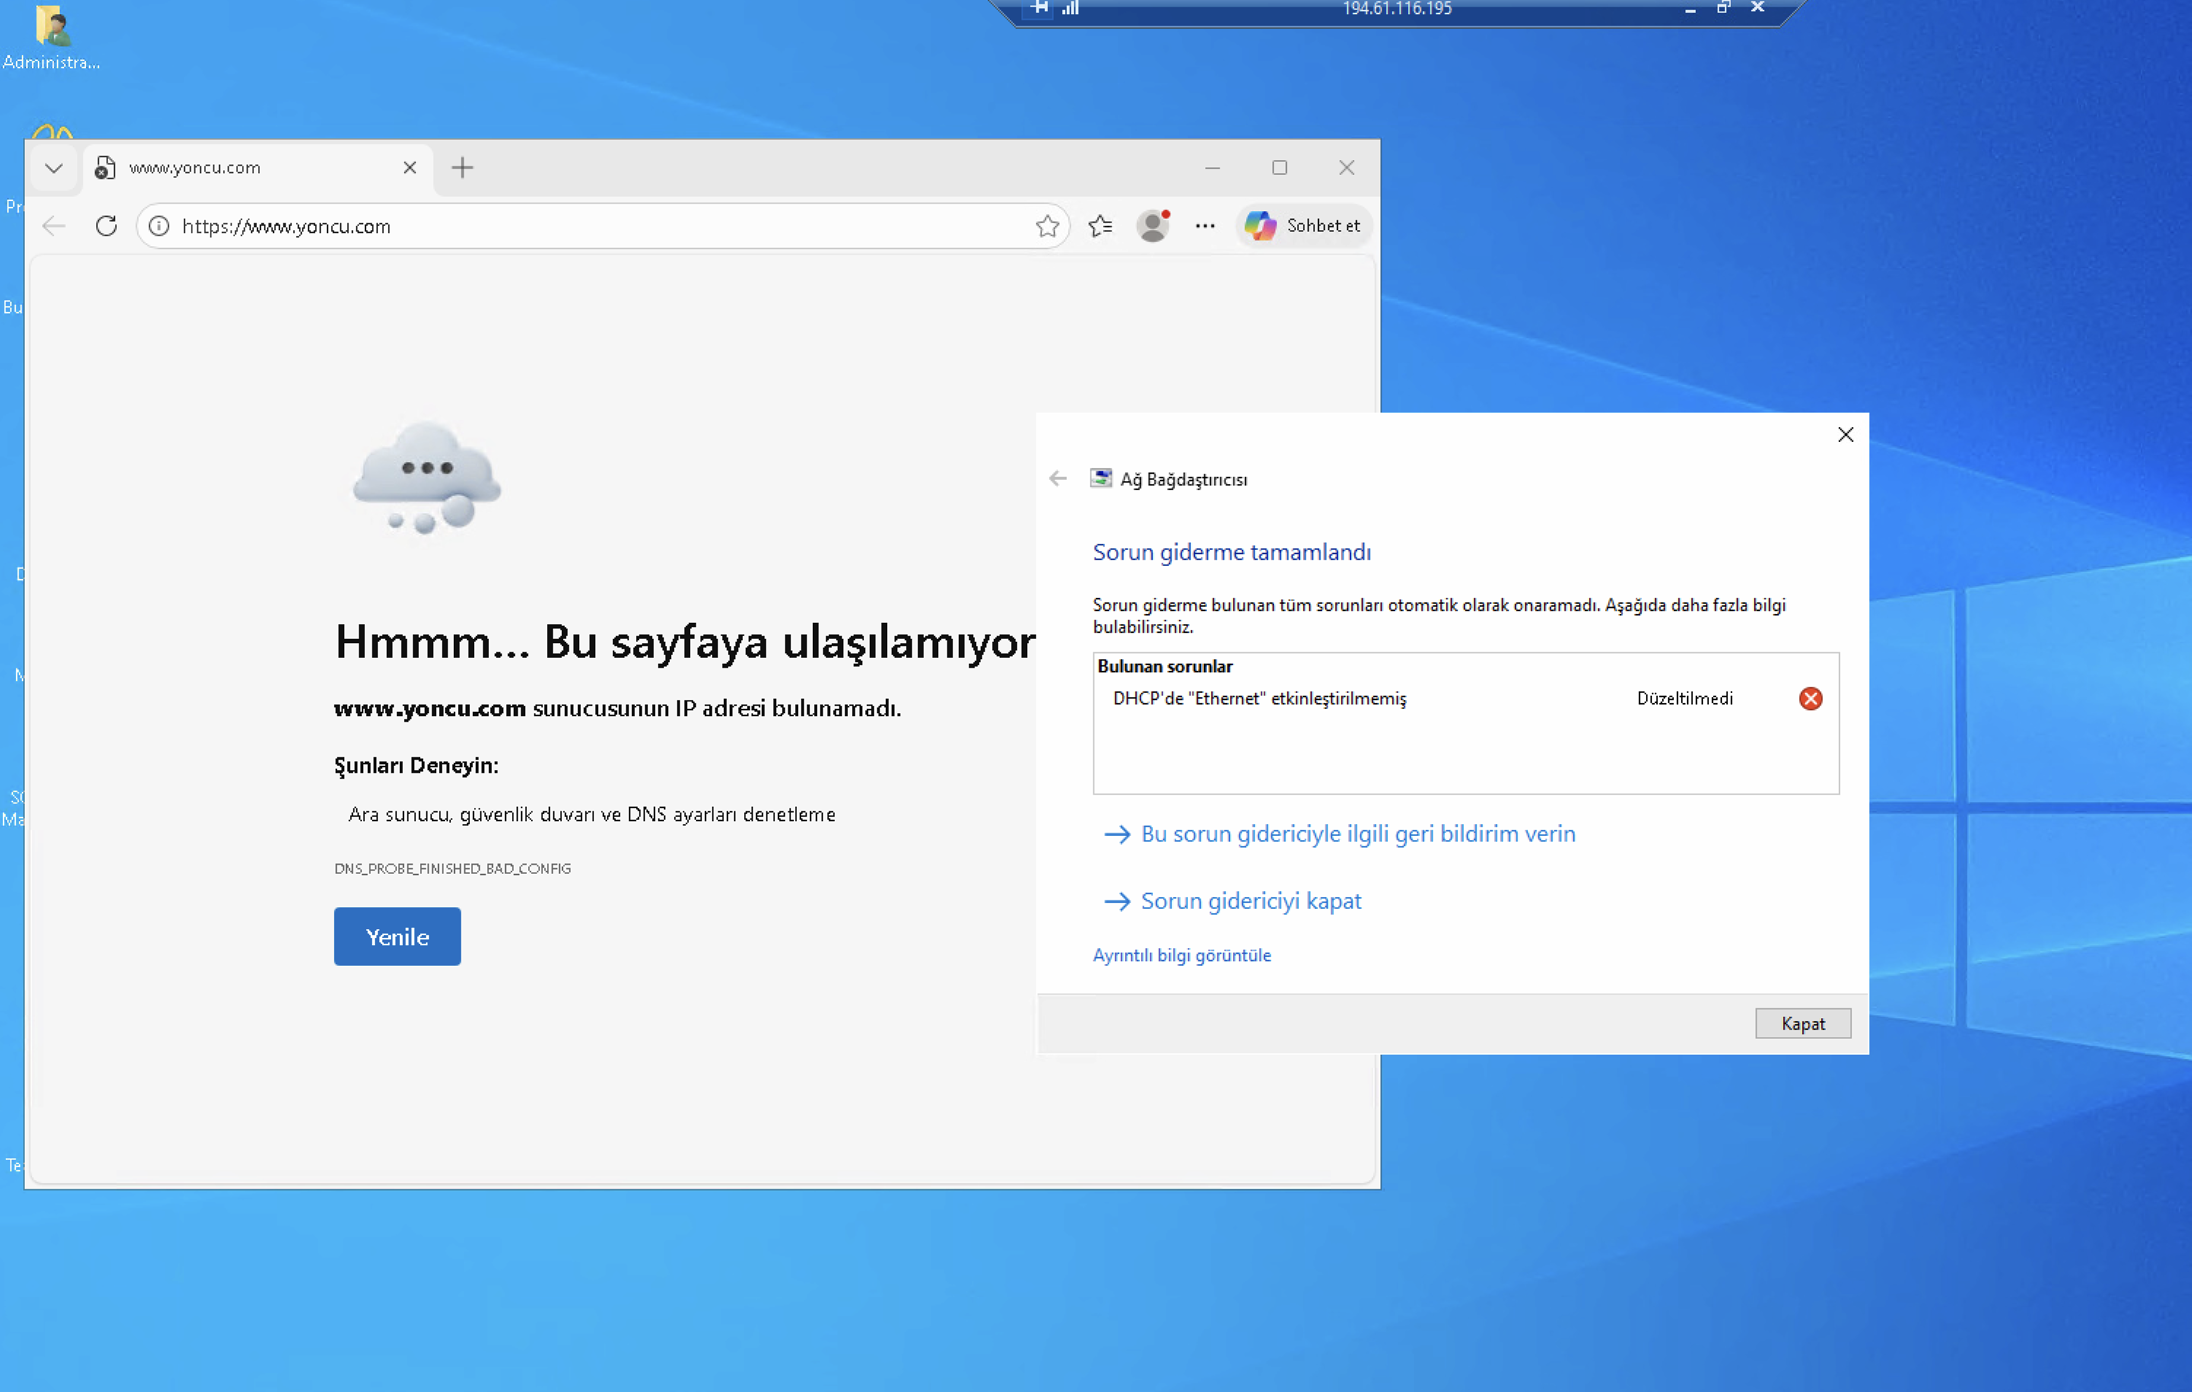2192x1392 pixels.
Task: Click the DNS_PROBE_FINISHED_BAD_CONFIG error code
Action: 452,869
